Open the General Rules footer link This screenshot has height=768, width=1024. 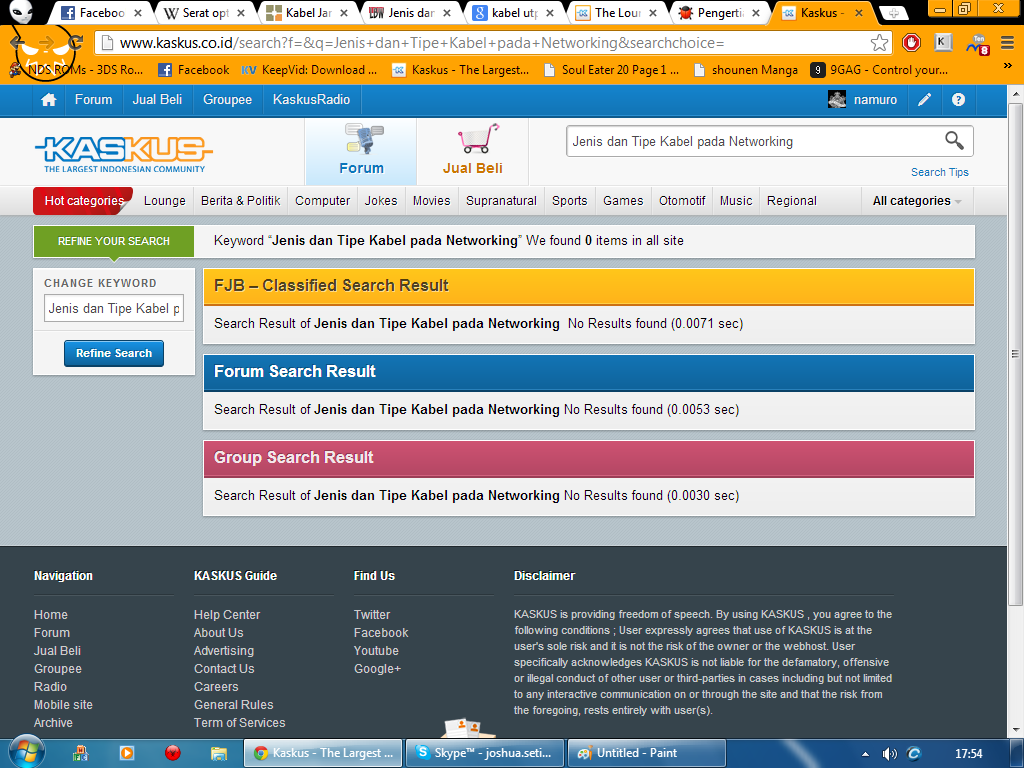click(x=233, y=705)
